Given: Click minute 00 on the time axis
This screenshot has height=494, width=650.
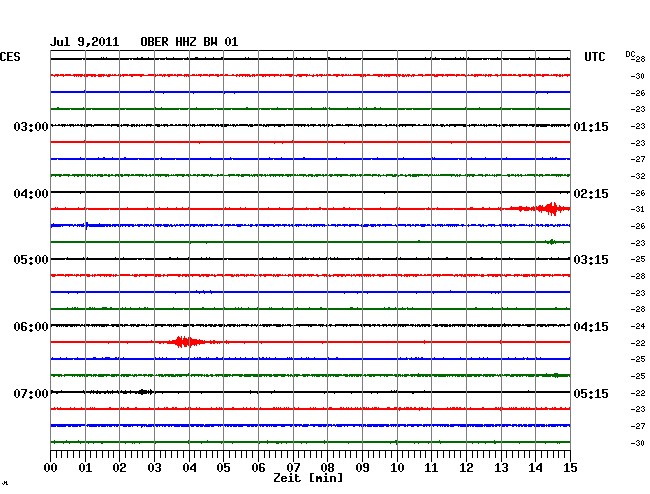Looking at the screenshot, I should pos(51,468).
